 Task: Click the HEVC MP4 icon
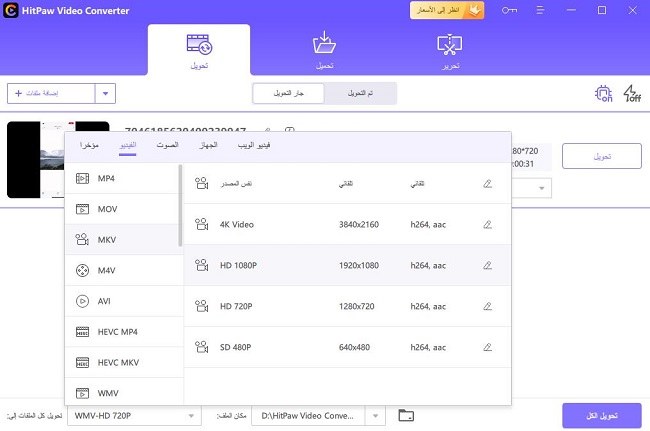(x=82, y=332)
